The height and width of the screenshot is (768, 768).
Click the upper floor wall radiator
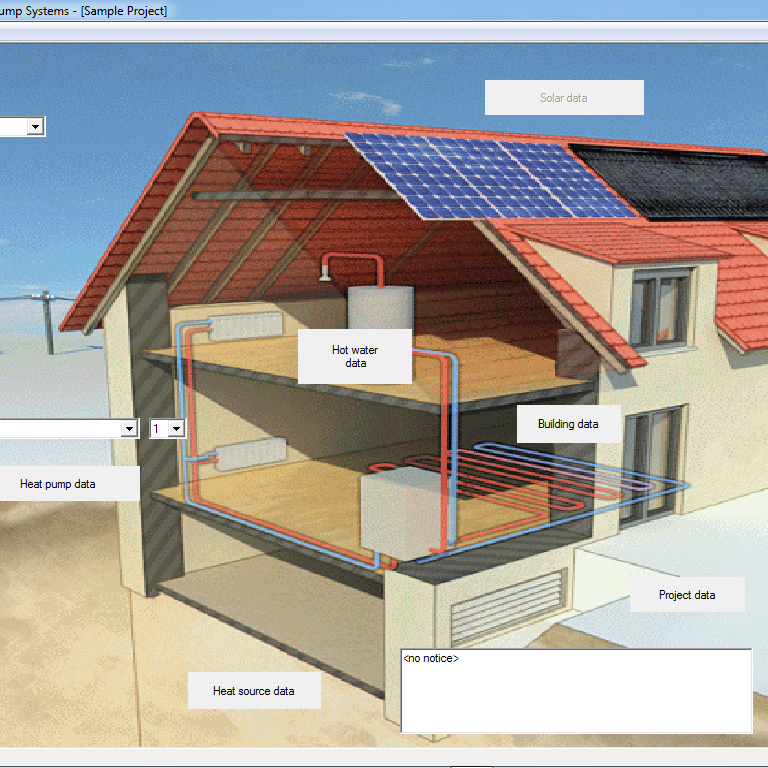coord(247,327)
